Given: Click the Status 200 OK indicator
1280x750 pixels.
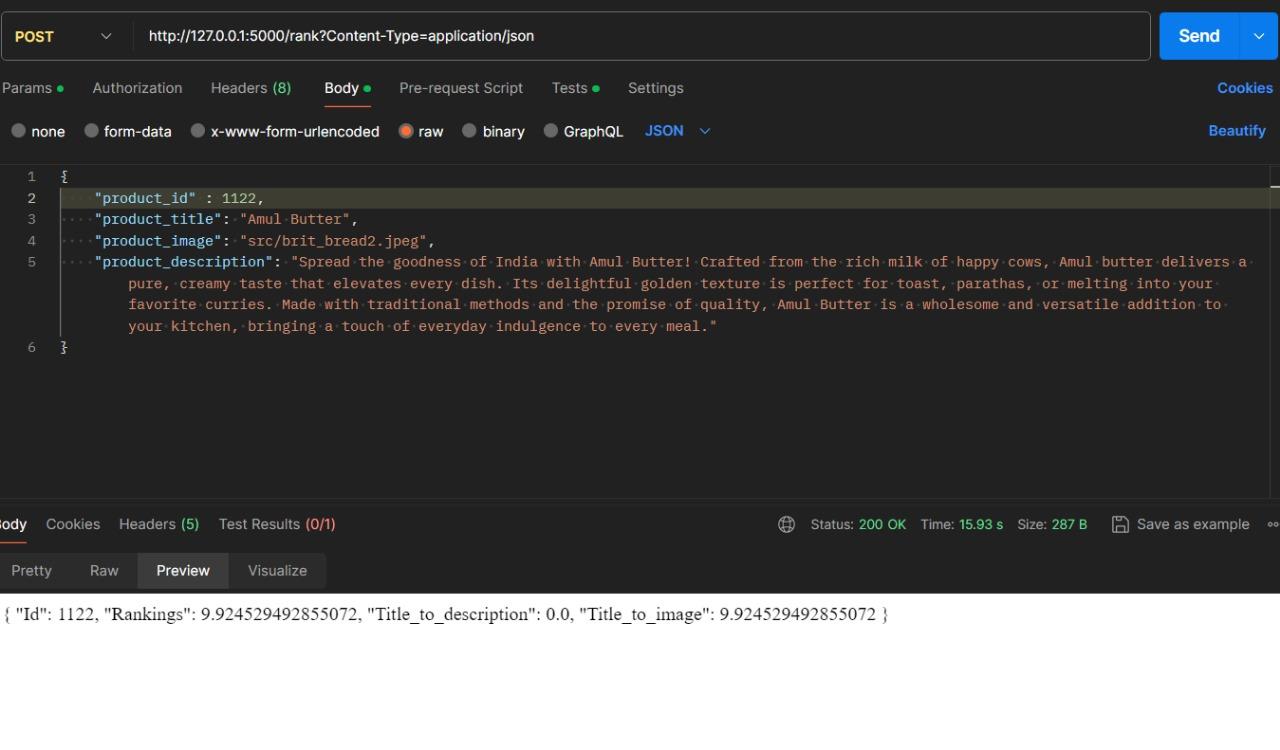Looking at the screenshot, I should 858,524.
